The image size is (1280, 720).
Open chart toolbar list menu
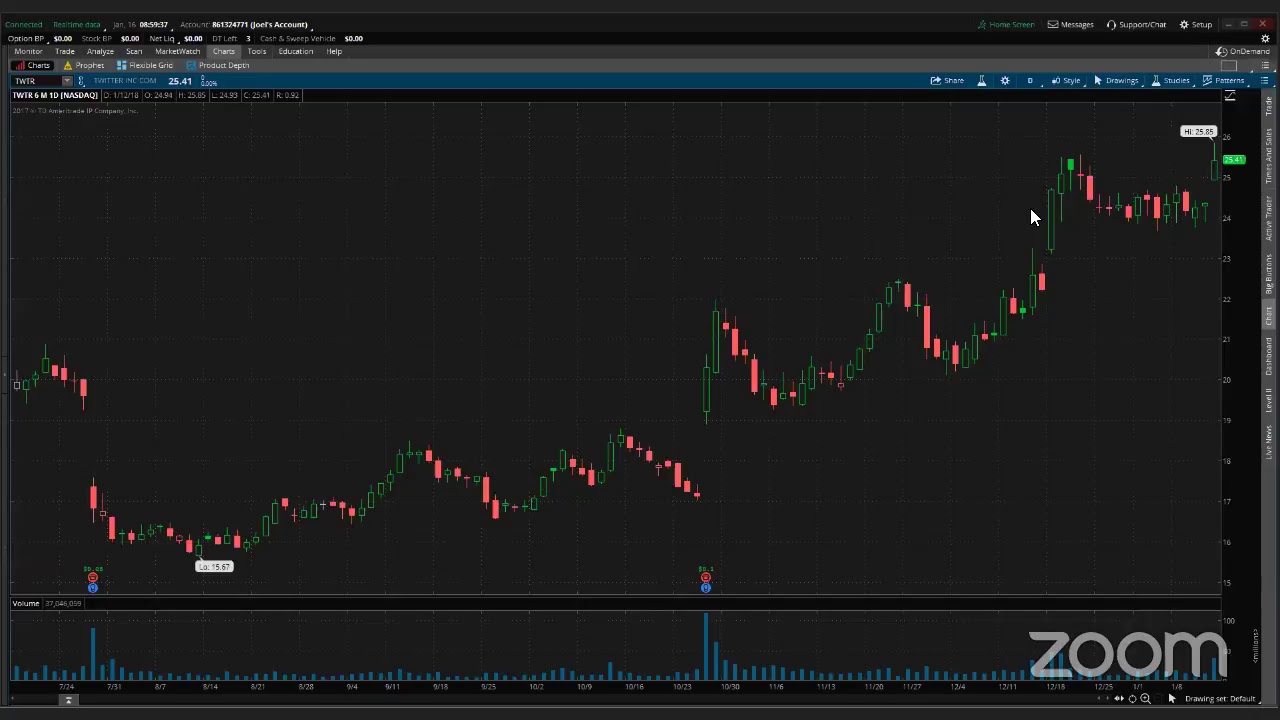point(1264,80)
